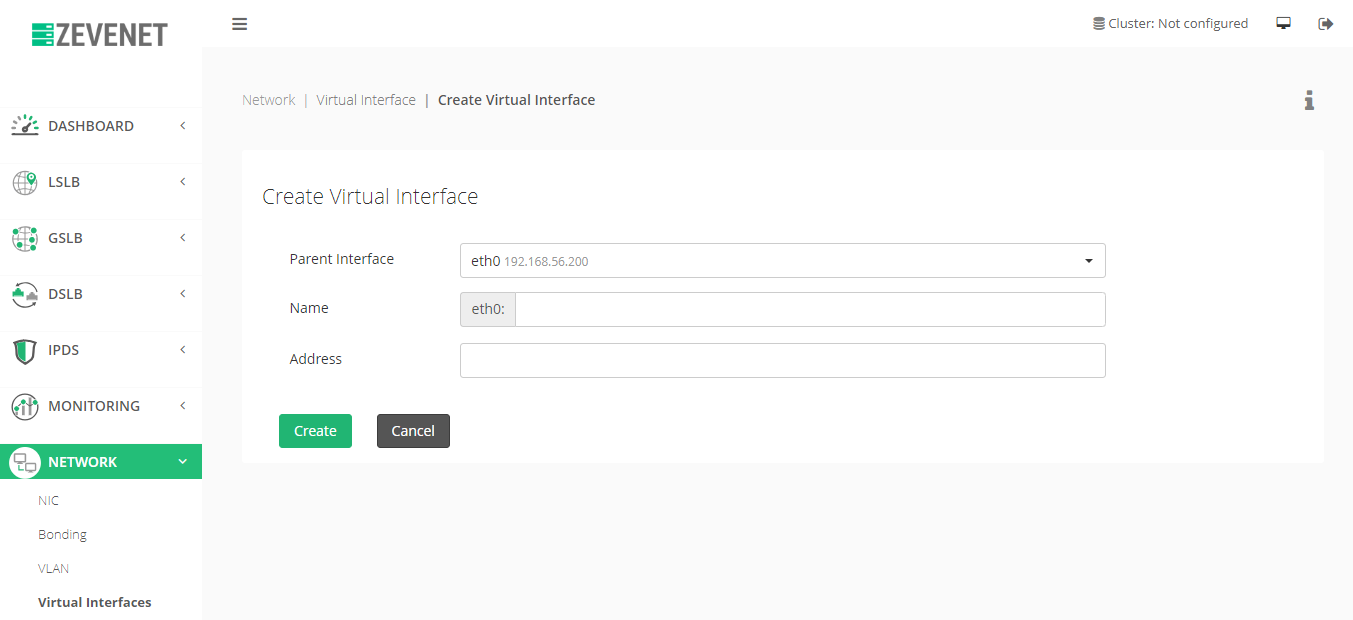Click the green Create button
The width and height of the screenshot is (1353, 620).
tap(315, 431)
